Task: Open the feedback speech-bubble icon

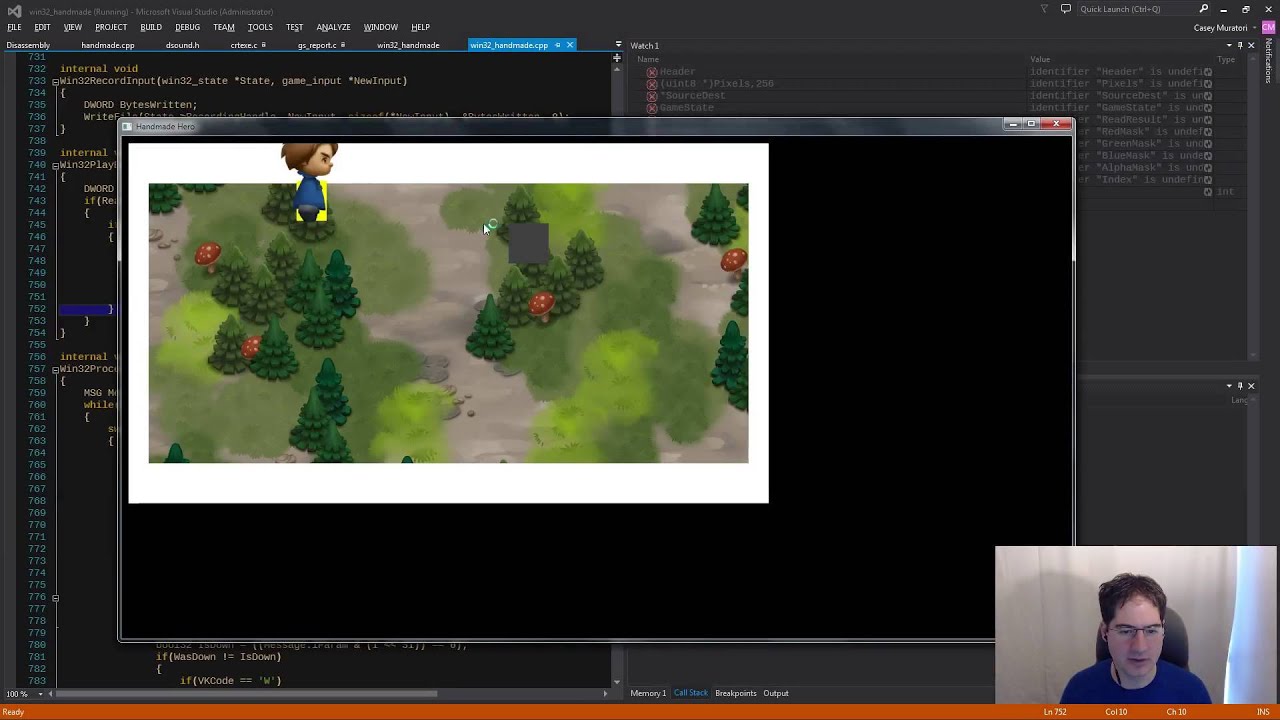Action: (x=1066, y=9)
